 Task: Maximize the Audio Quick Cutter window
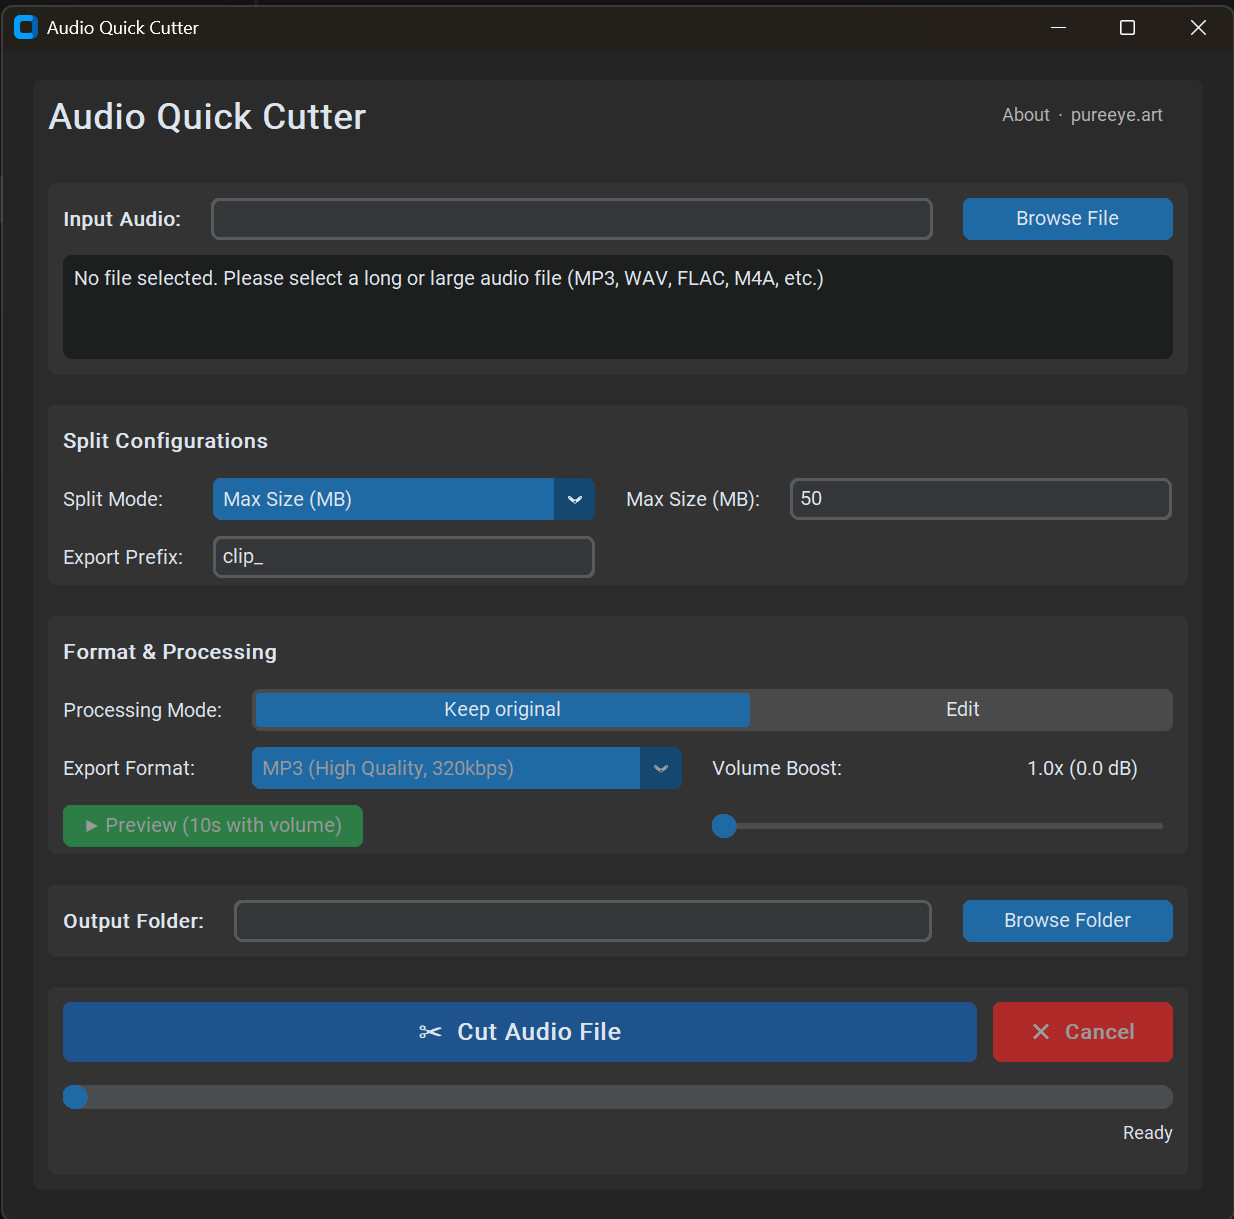1127,27
